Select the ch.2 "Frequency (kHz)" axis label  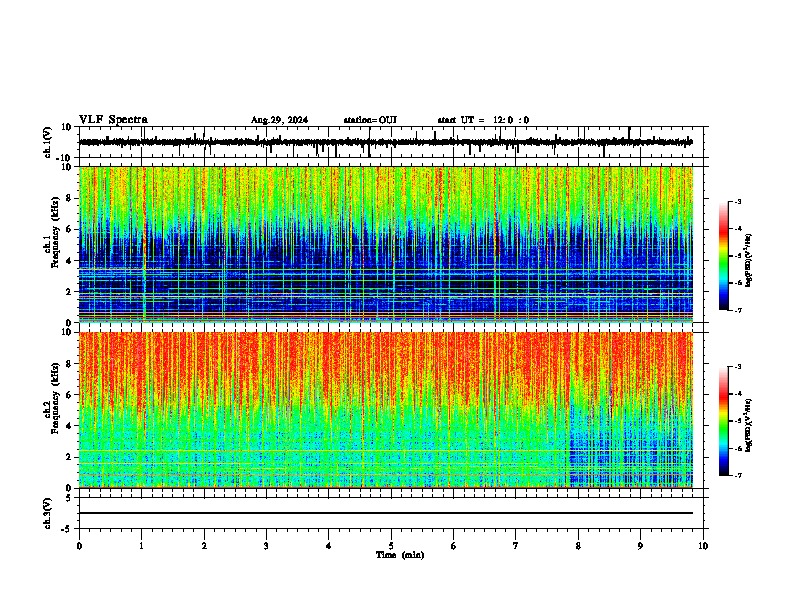[56, 398]
